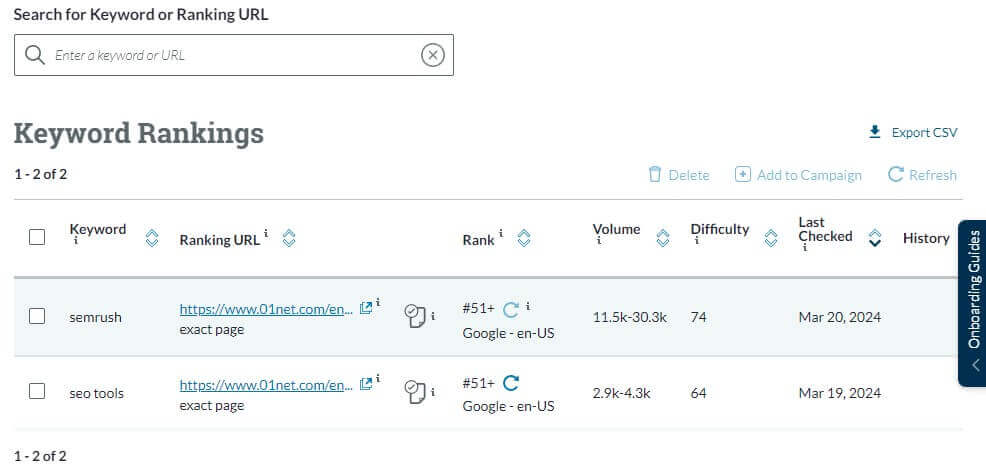
Task: Open the 01net.com URL in semrush row
Action: tap(266, 309)
